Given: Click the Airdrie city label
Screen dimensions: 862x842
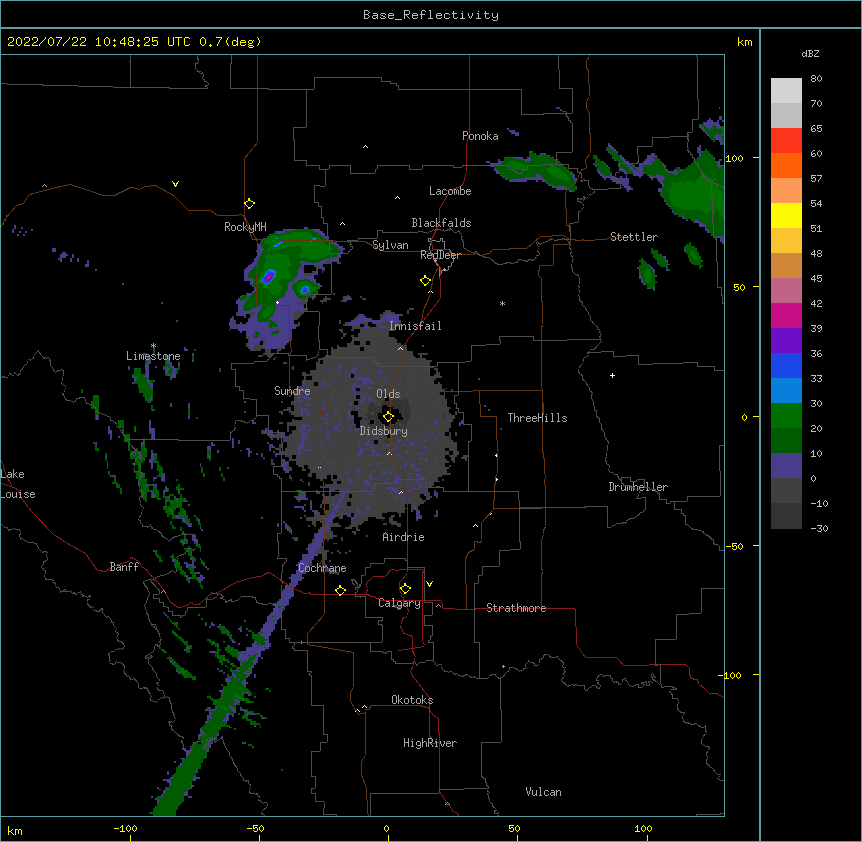Looking at the screenshot, I should (x=404, y=537).
